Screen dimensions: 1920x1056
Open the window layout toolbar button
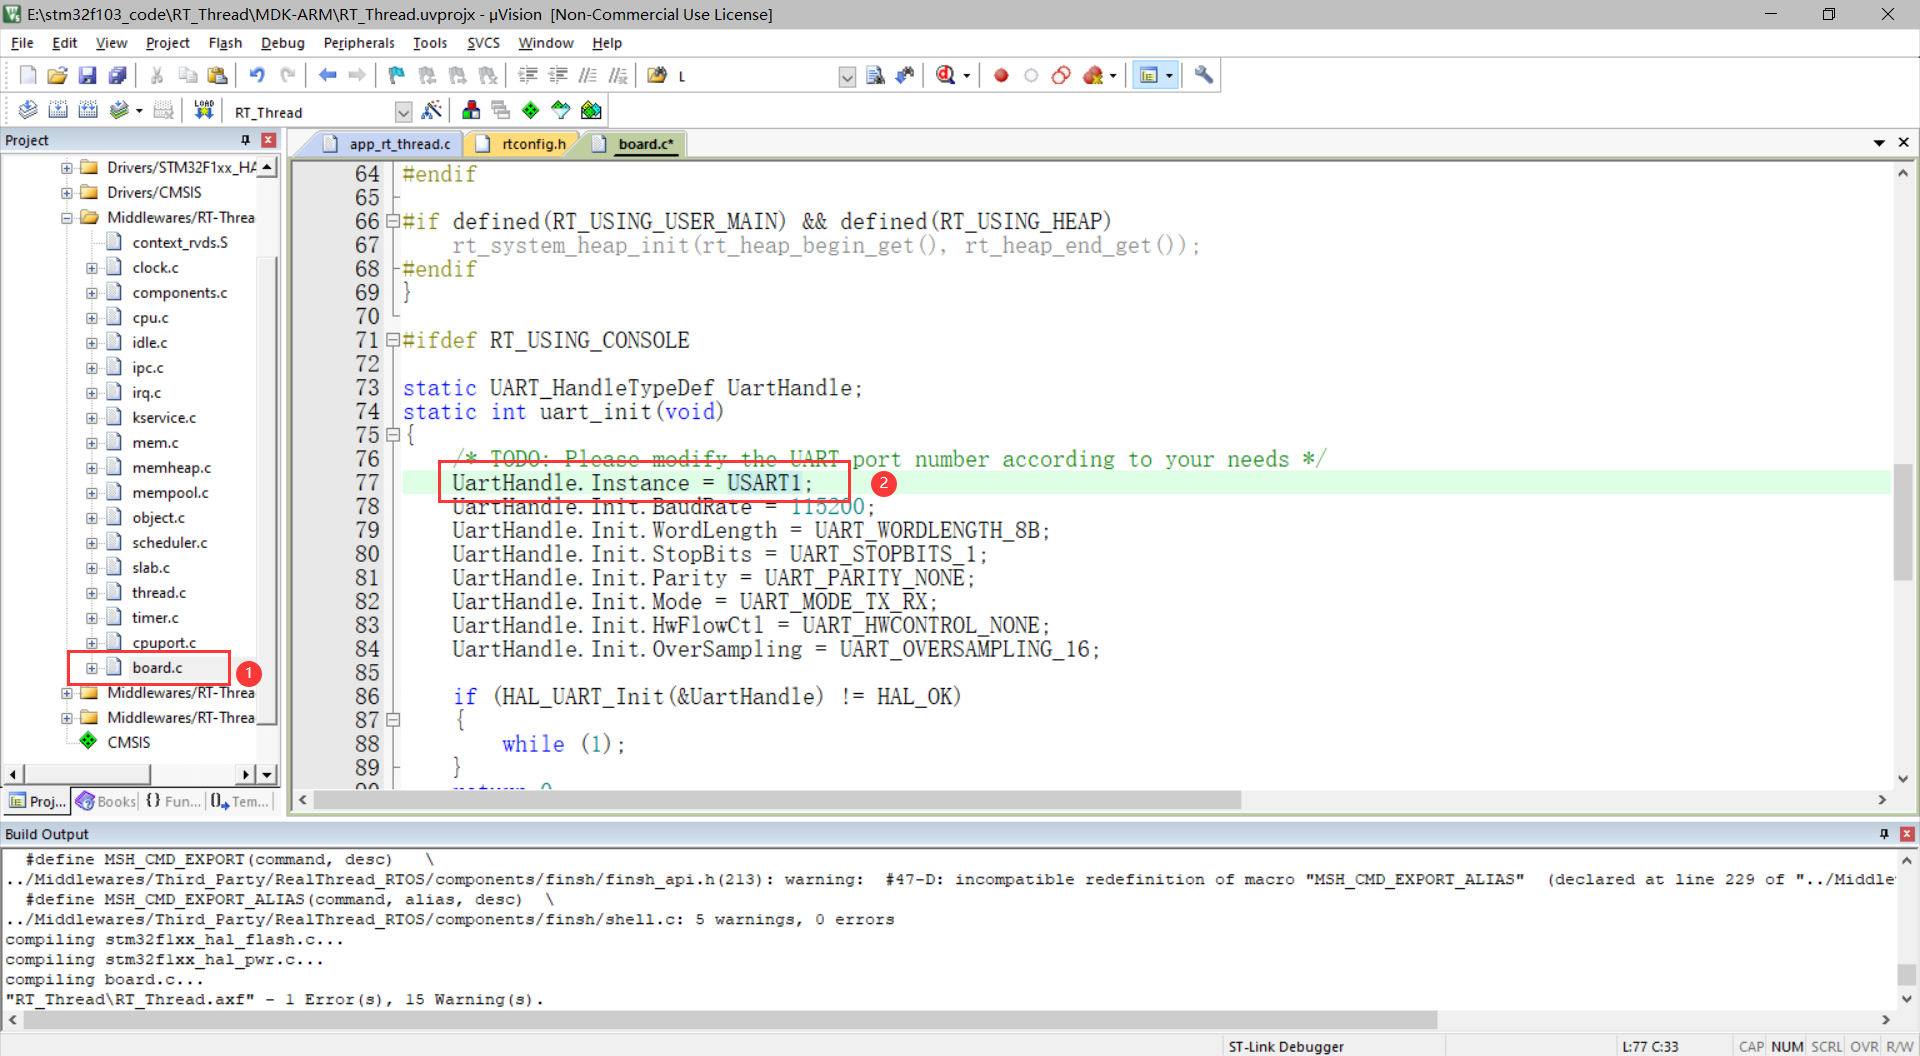(1149, 75)
